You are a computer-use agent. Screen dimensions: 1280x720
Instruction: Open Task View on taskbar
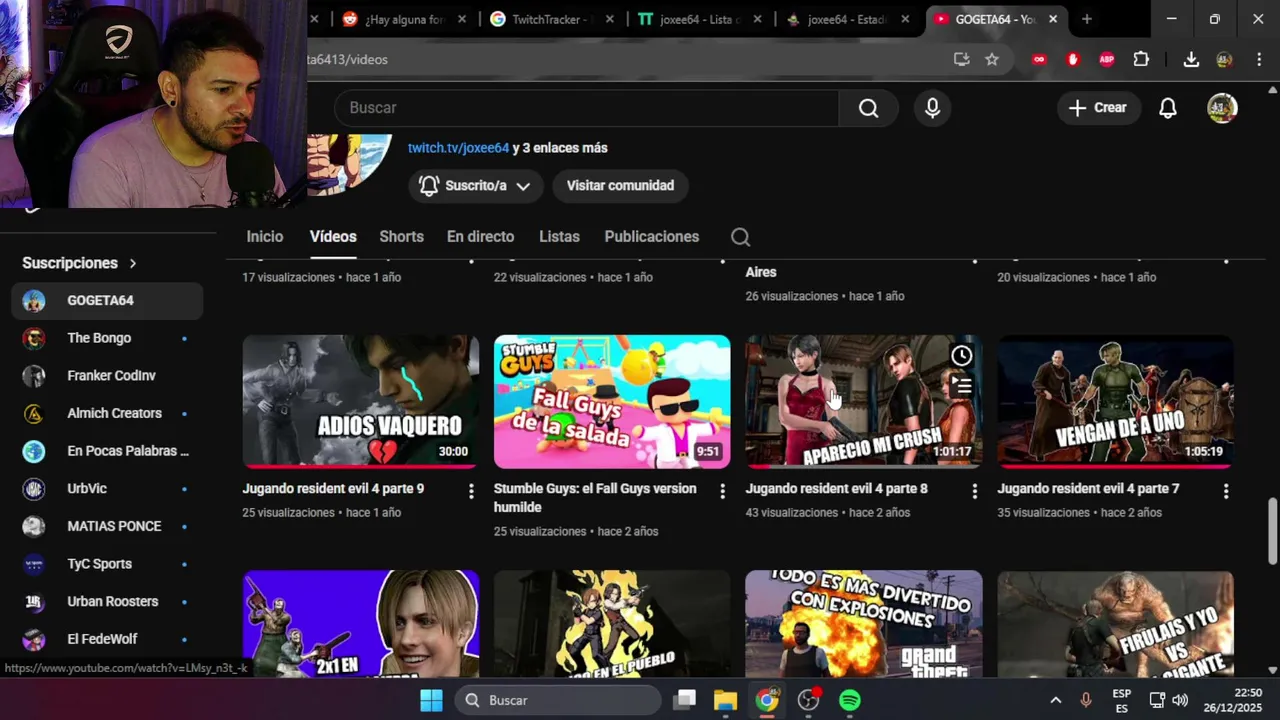point(684,700)
